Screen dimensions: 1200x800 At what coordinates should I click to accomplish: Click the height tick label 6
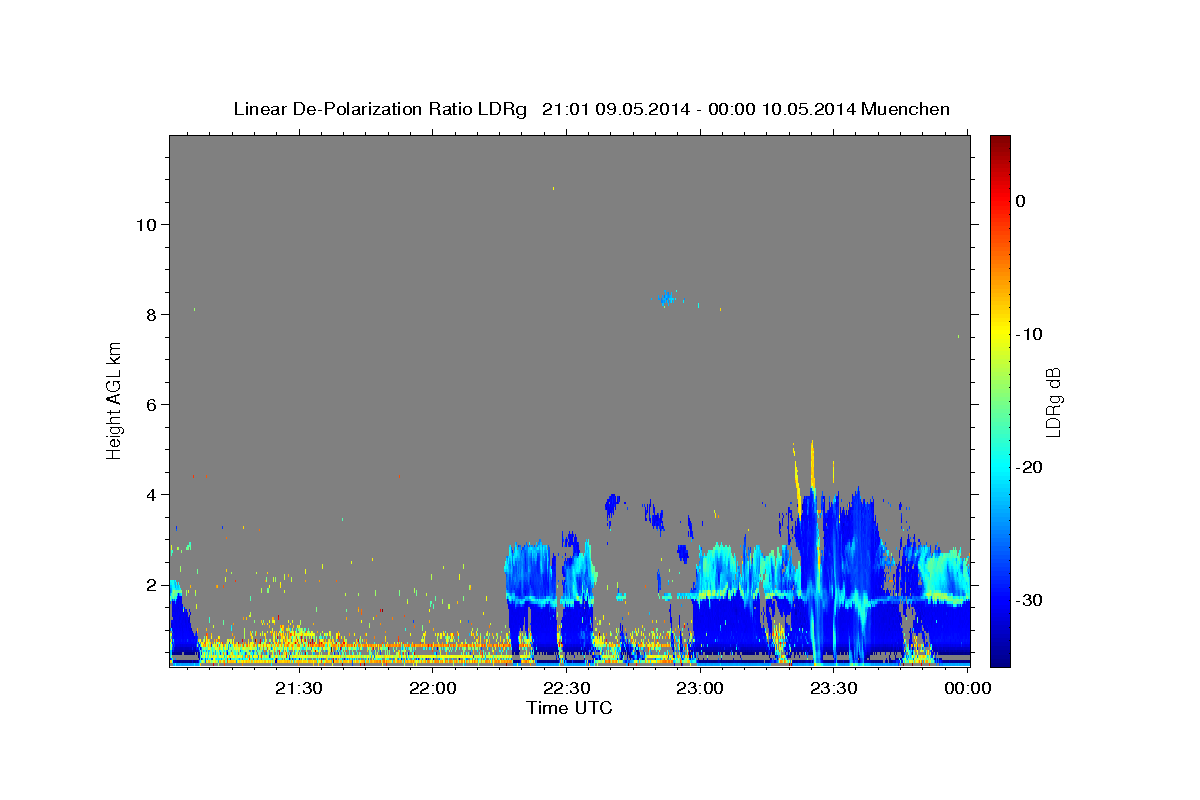coord(152,404)
